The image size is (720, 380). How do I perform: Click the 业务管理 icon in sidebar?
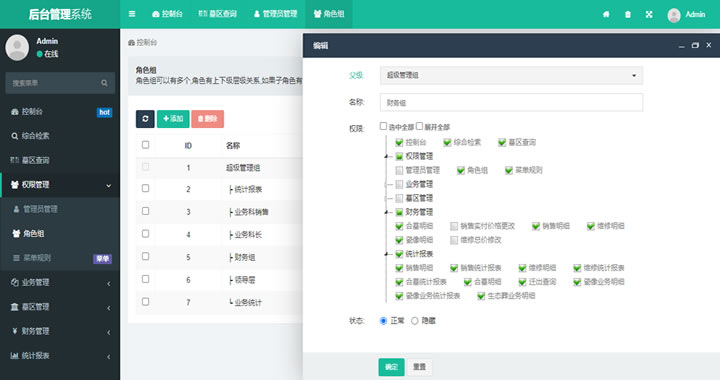click(x=15, y=282)
